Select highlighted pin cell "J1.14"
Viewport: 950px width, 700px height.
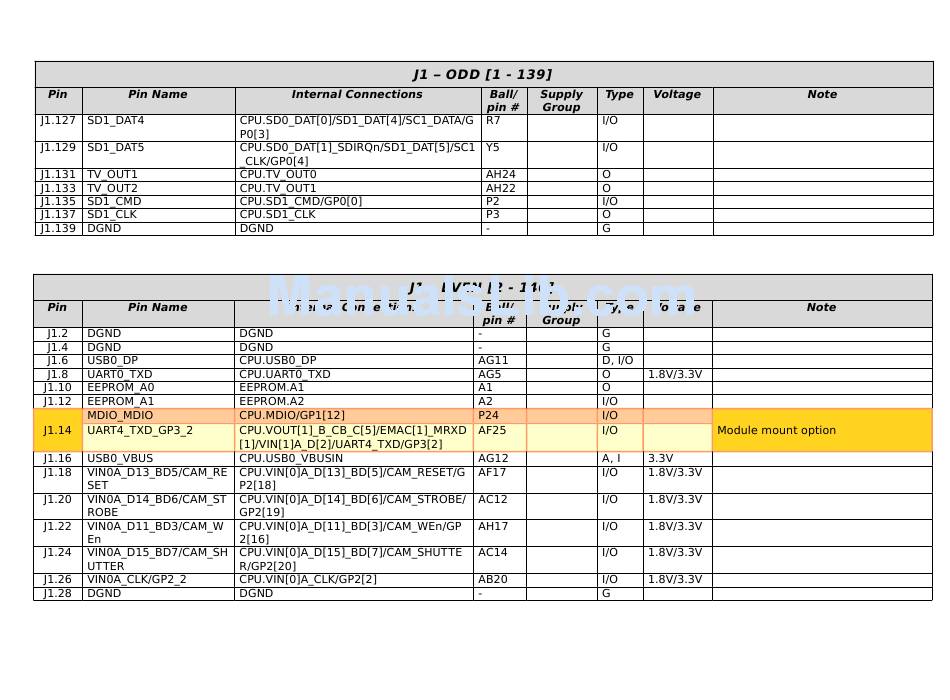(58, 430)
